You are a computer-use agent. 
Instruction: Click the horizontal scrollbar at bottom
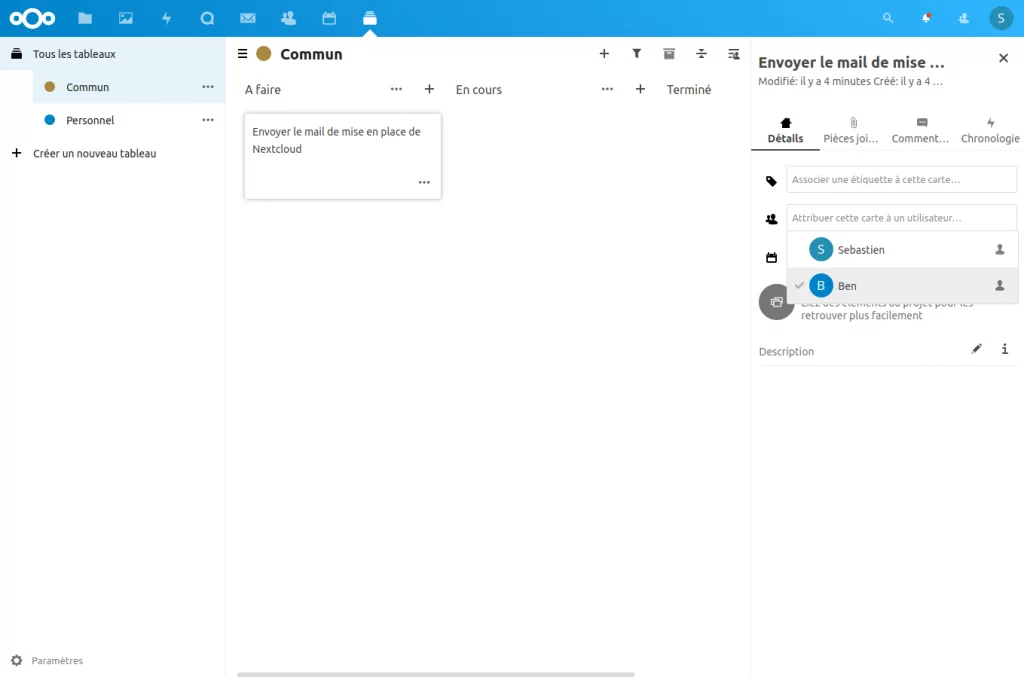[x=436, y=674]
